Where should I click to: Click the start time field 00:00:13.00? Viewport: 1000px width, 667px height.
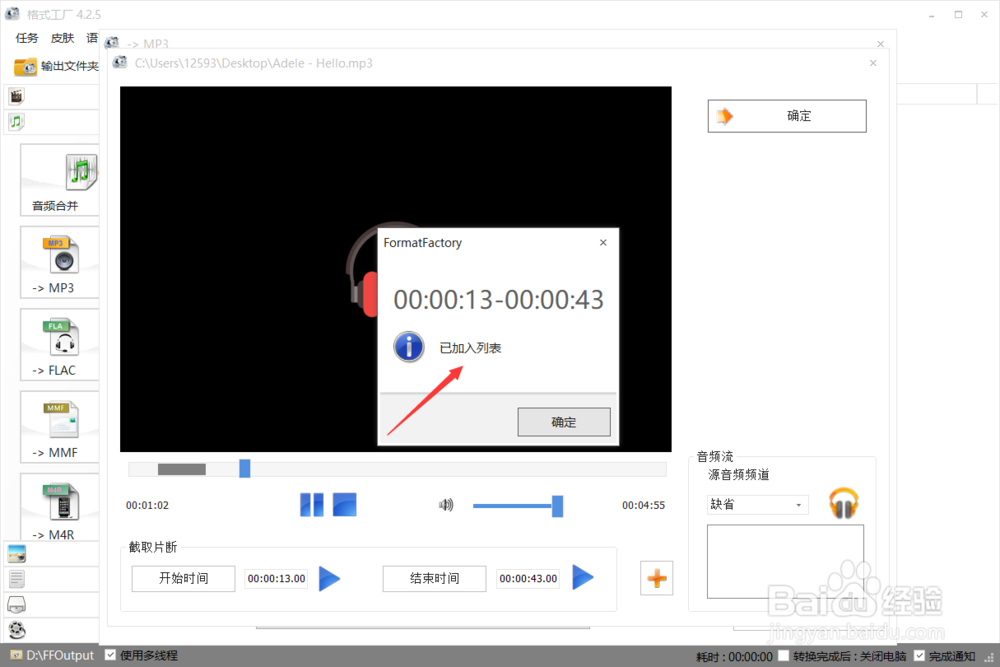coord(276,578)
